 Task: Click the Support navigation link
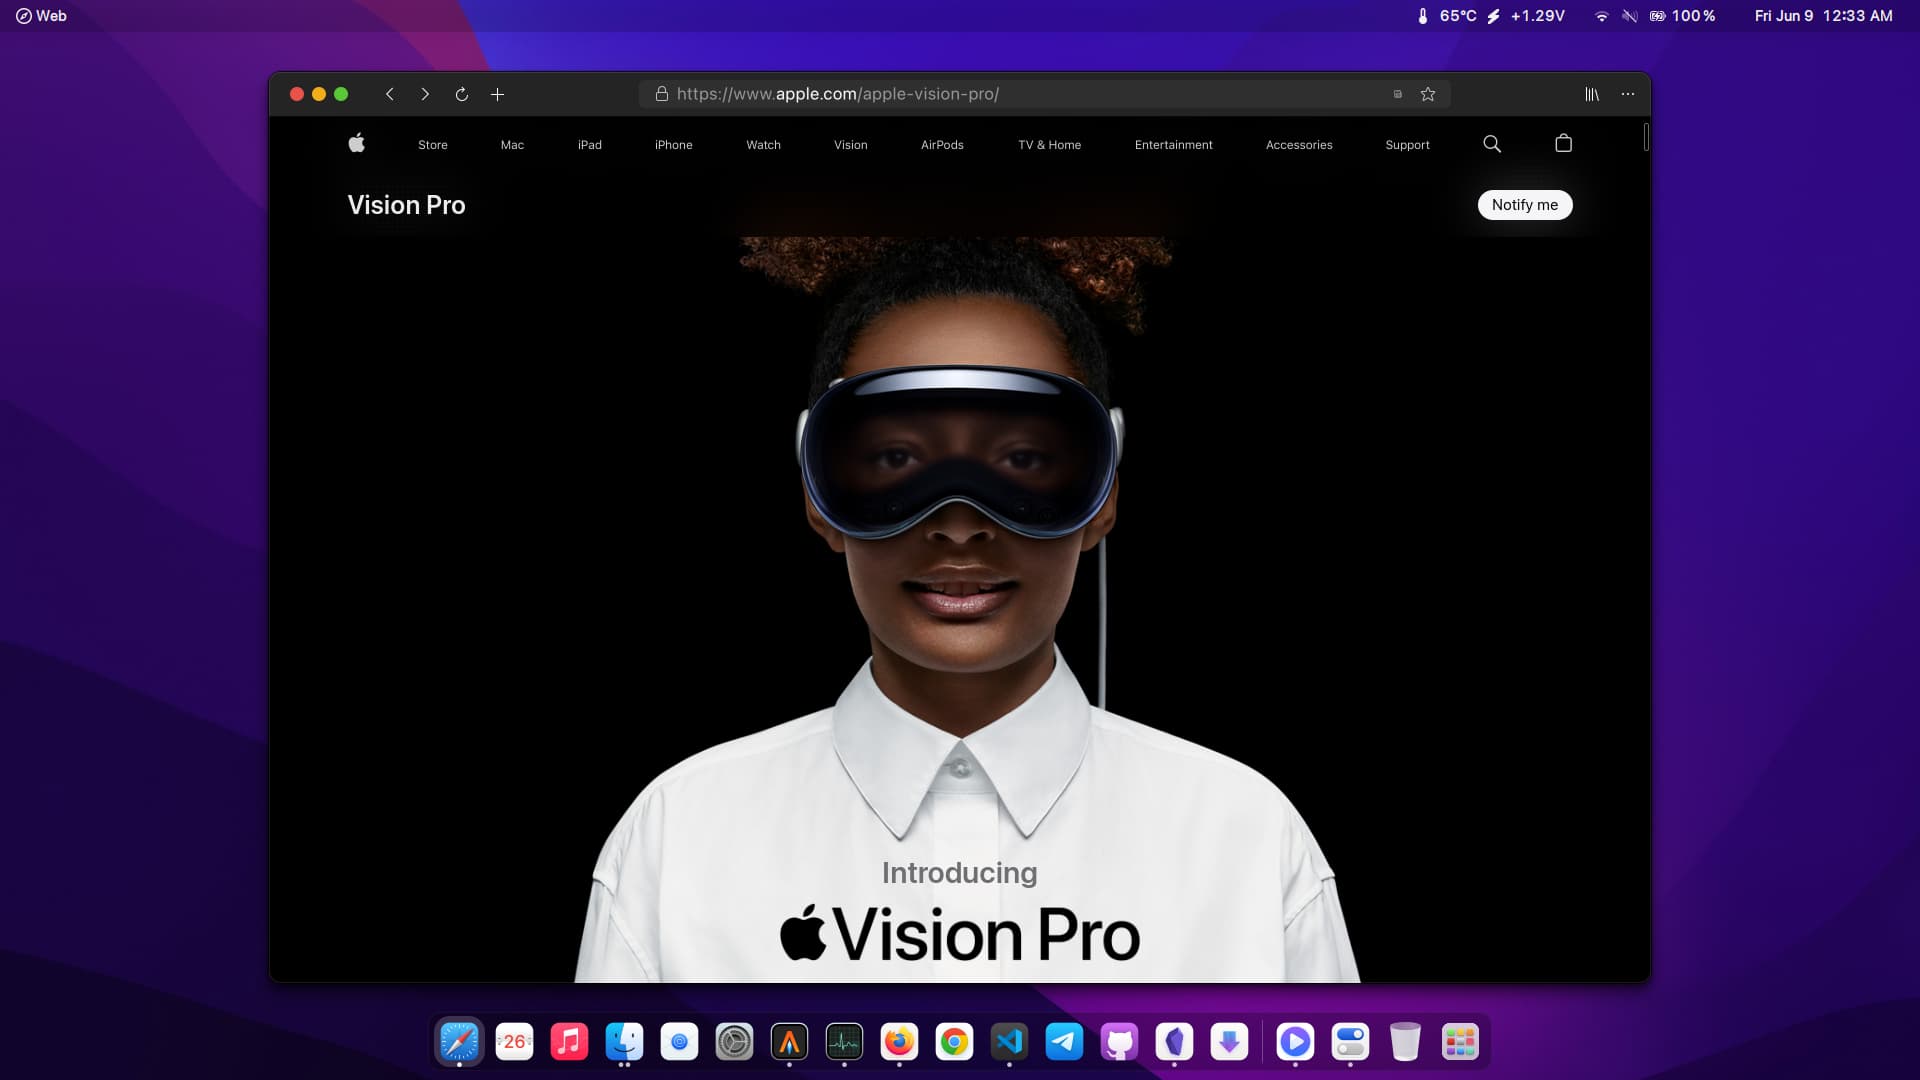[x=1407, y=145]
